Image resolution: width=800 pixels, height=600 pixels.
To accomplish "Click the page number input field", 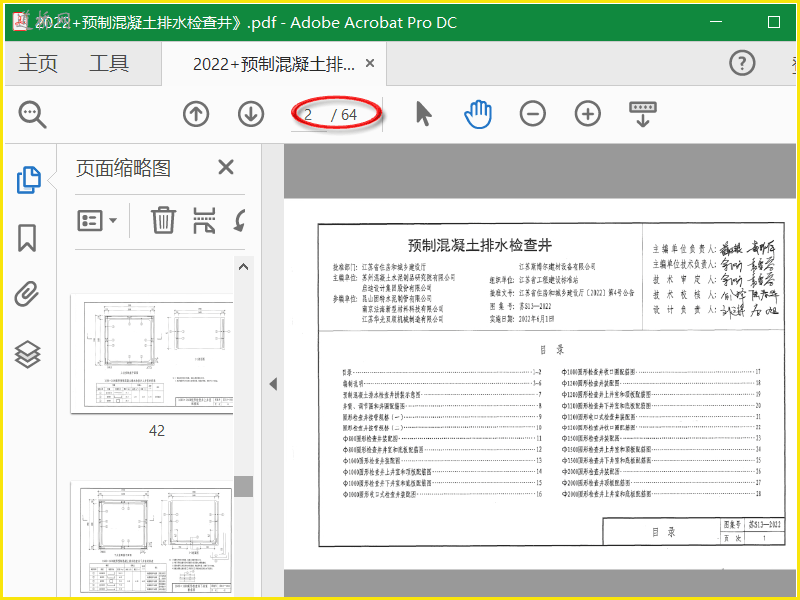I will click(x=309, y=114).
